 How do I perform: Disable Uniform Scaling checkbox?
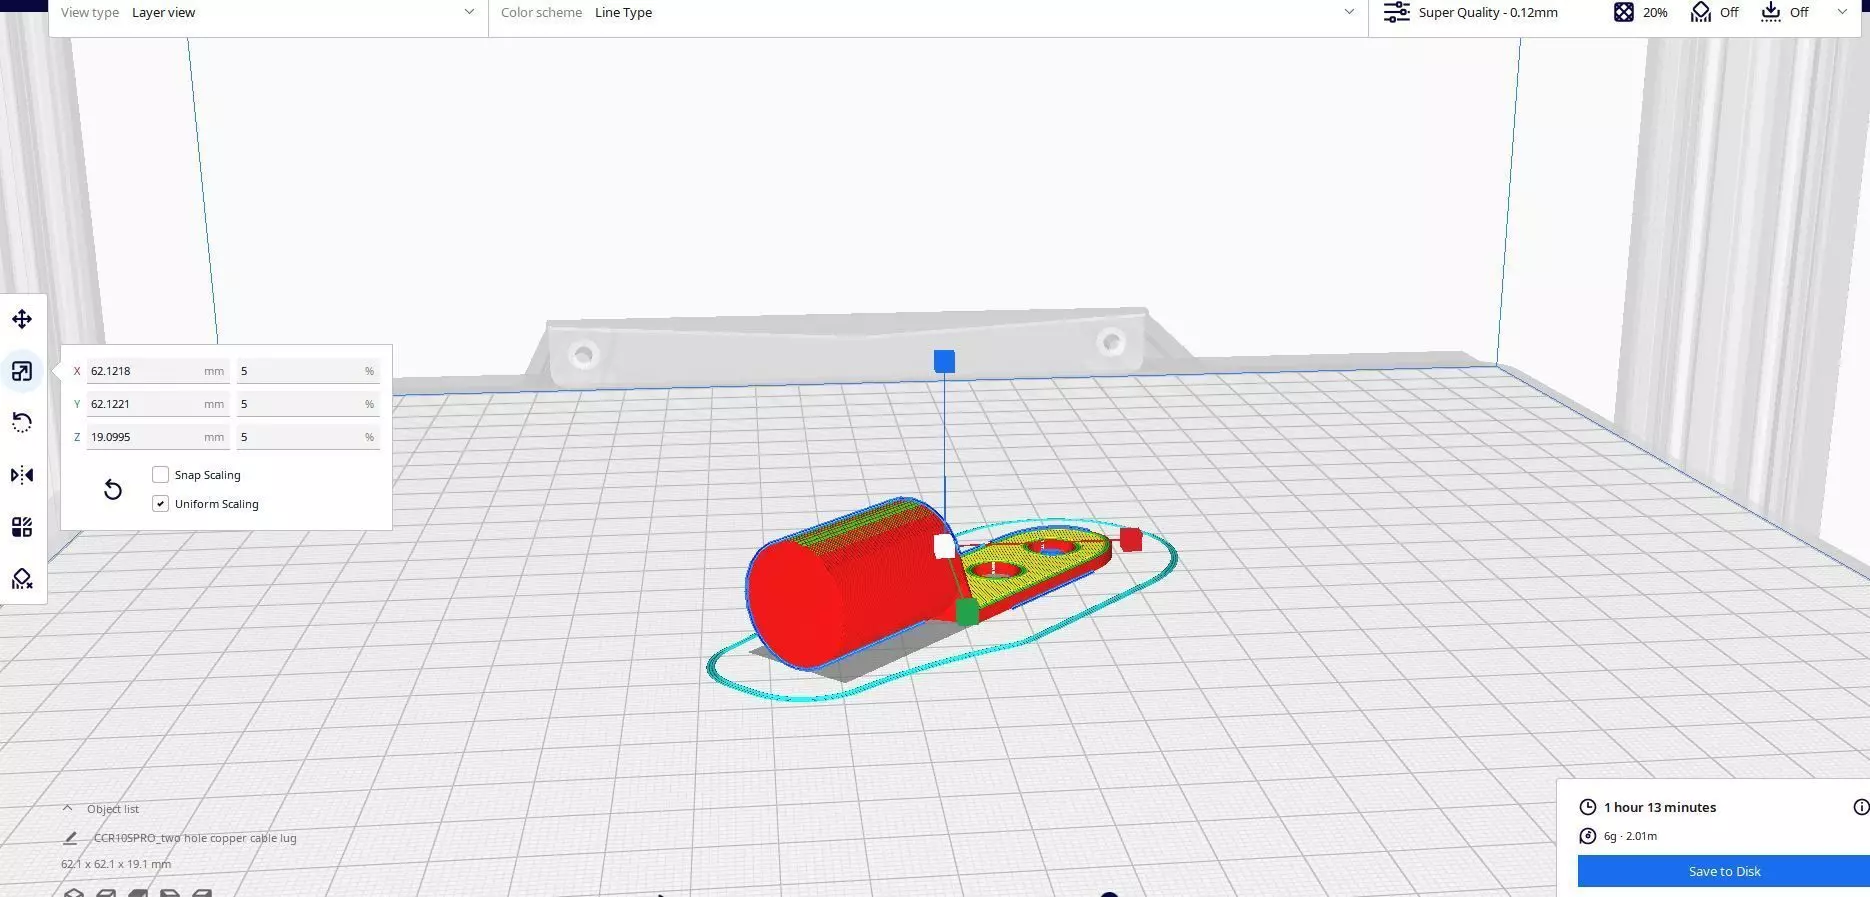tap(160, 503)
